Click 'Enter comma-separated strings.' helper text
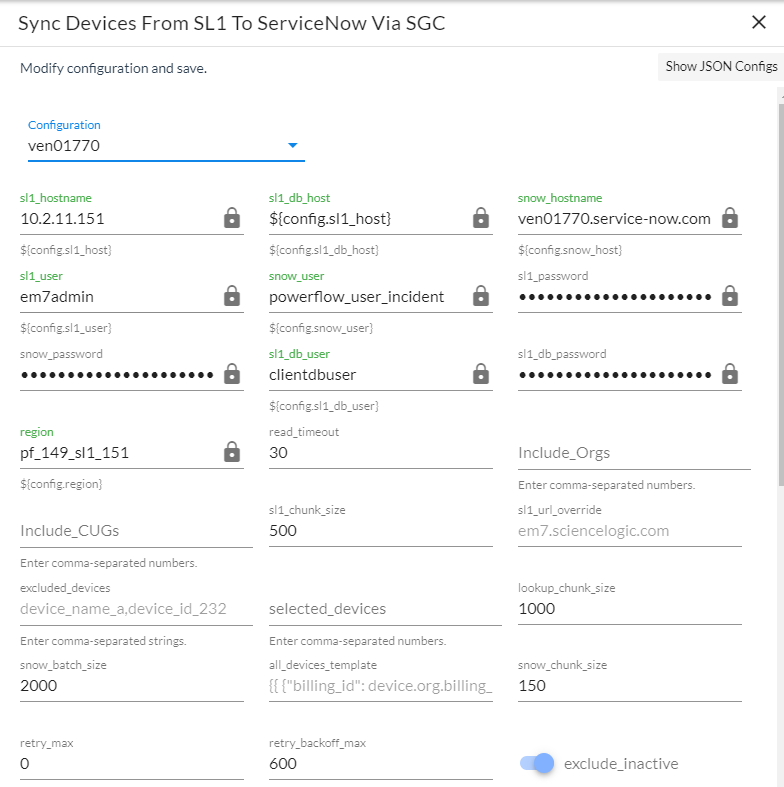 (x=103, y=641)
